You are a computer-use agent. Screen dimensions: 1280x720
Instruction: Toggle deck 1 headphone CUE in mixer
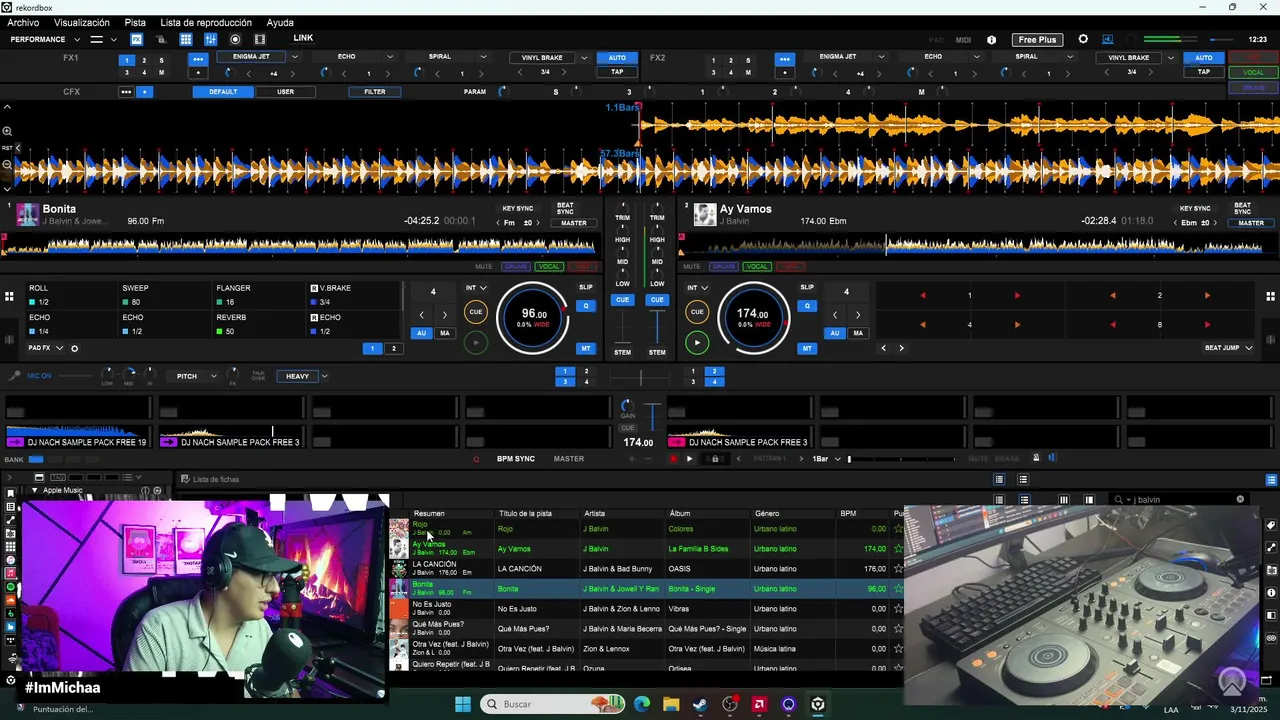(623, 300)
